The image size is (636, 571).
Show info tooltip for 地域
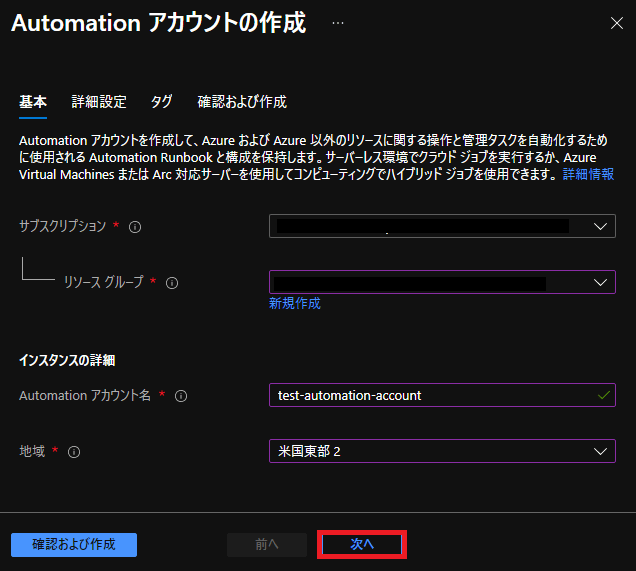(74, 452)
